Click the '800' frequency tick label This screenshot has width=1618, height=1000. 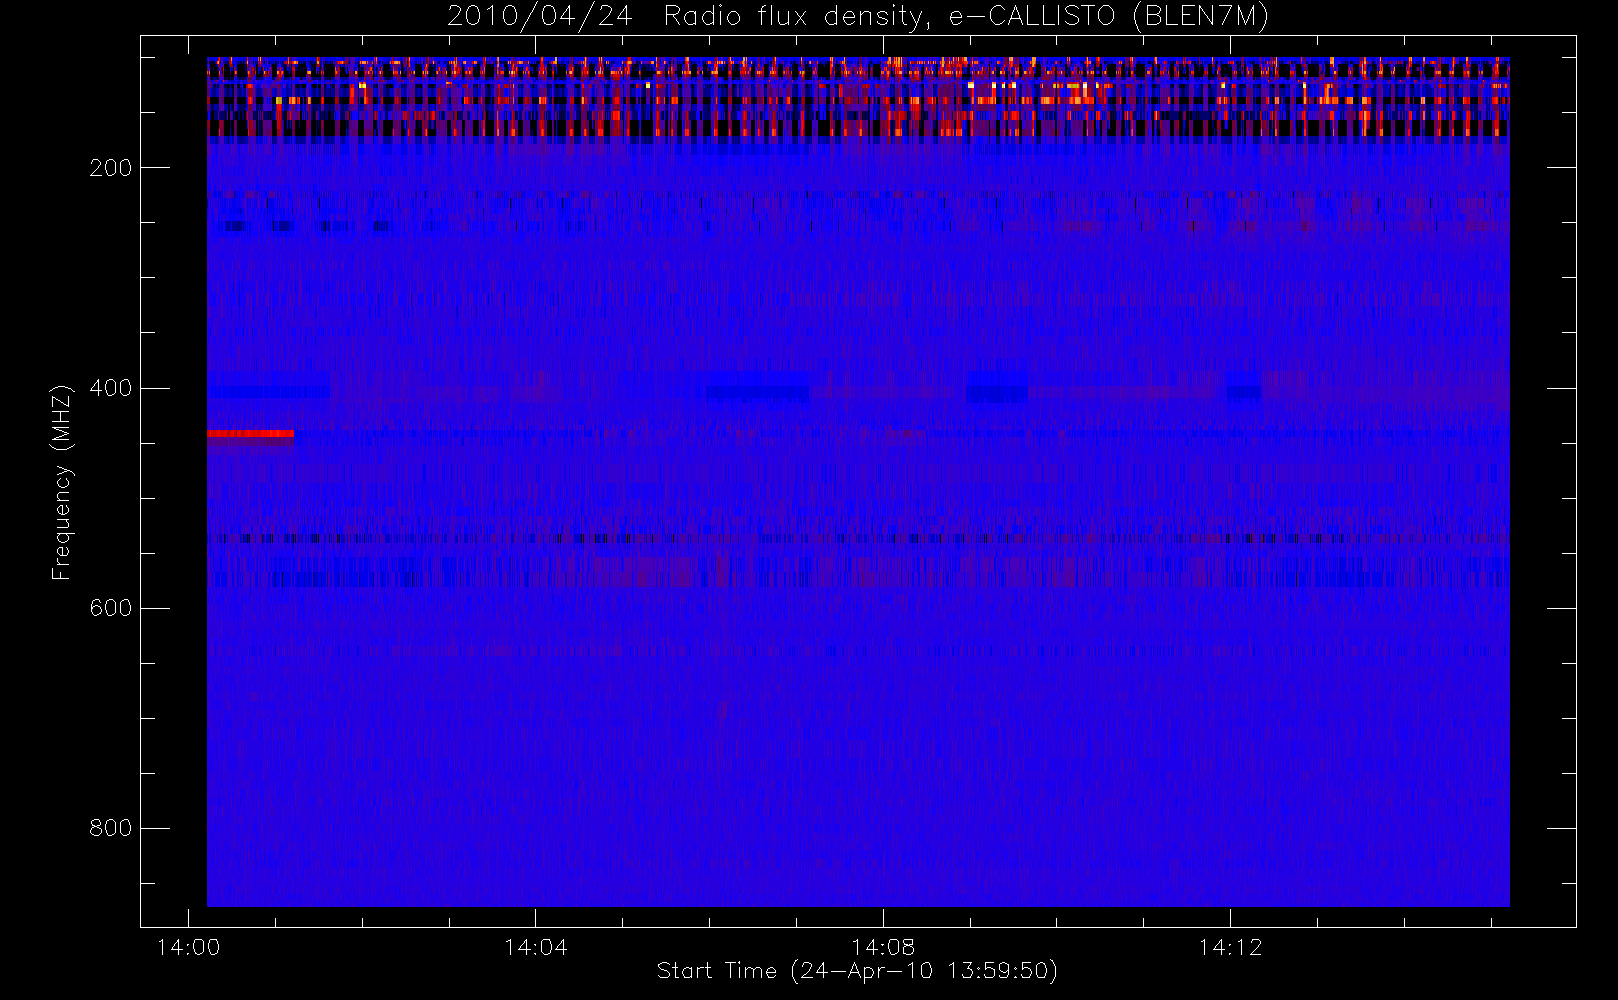coord(110,828)
